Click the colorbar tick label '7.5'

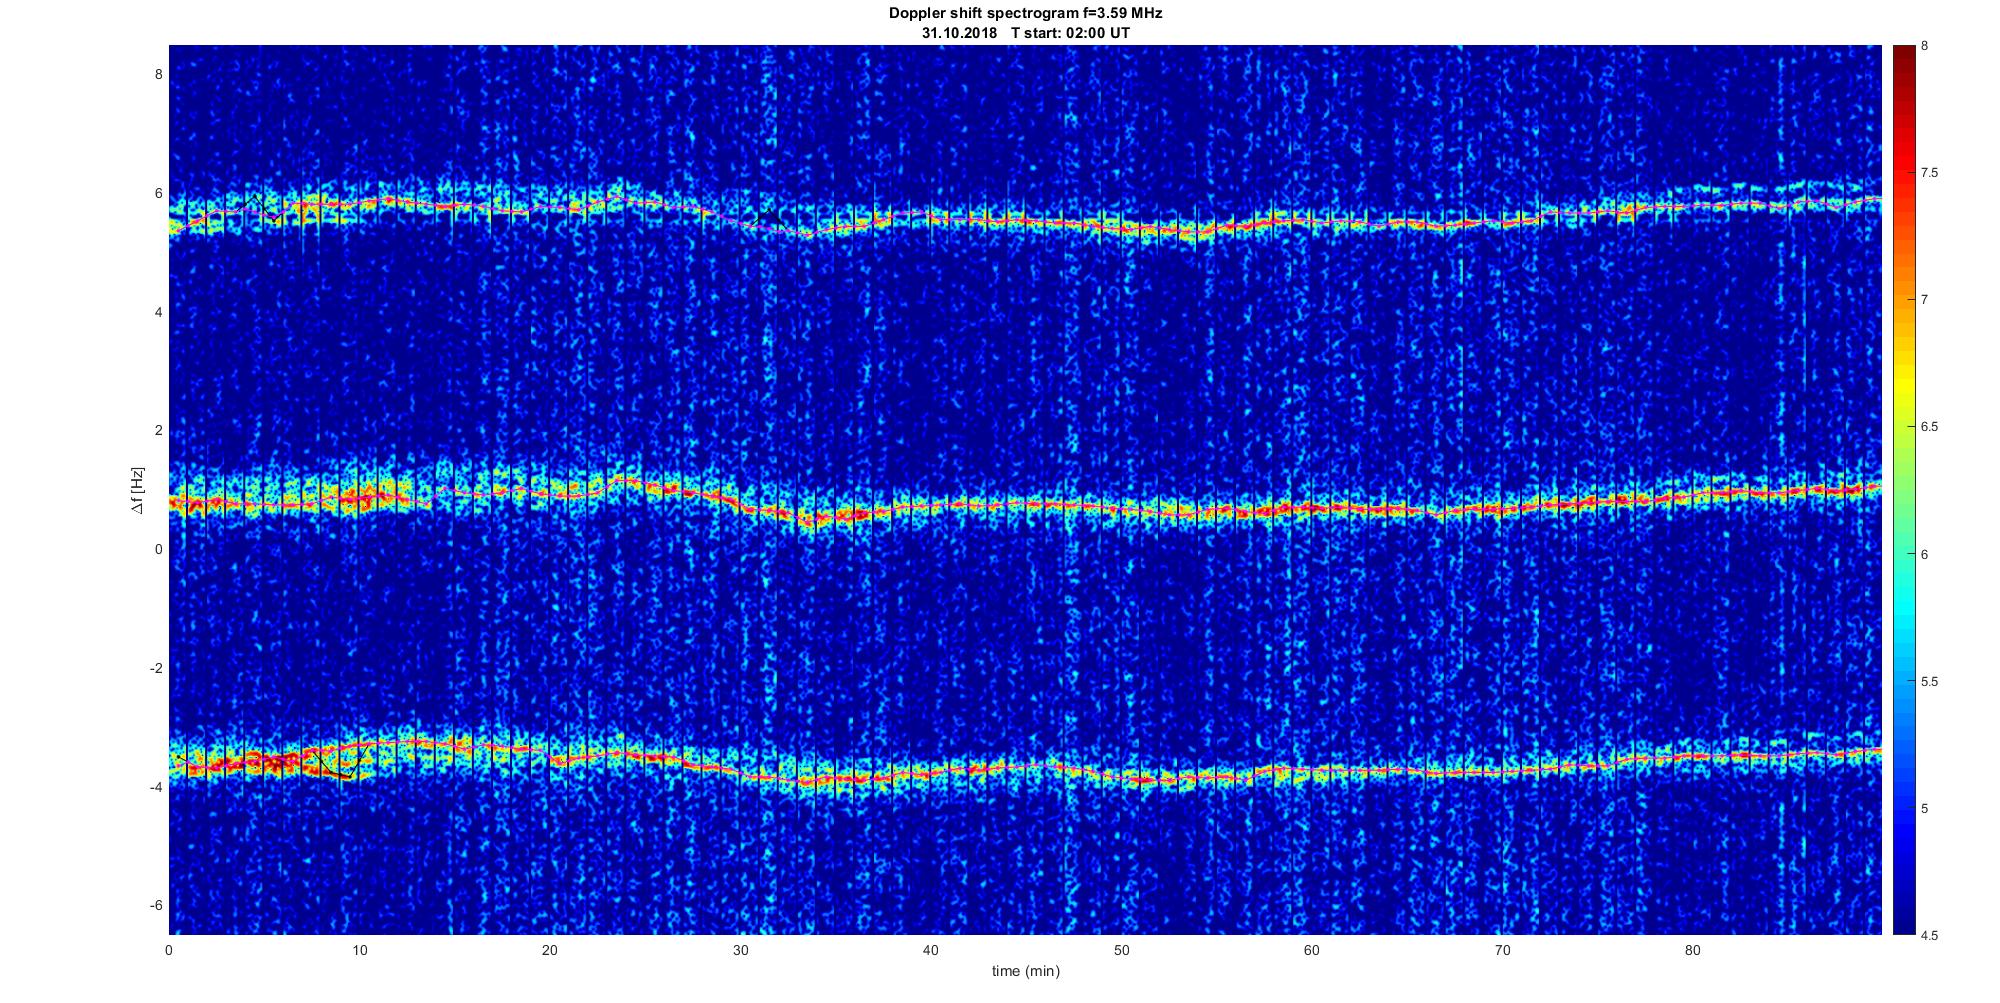(x=1929, y=173)
